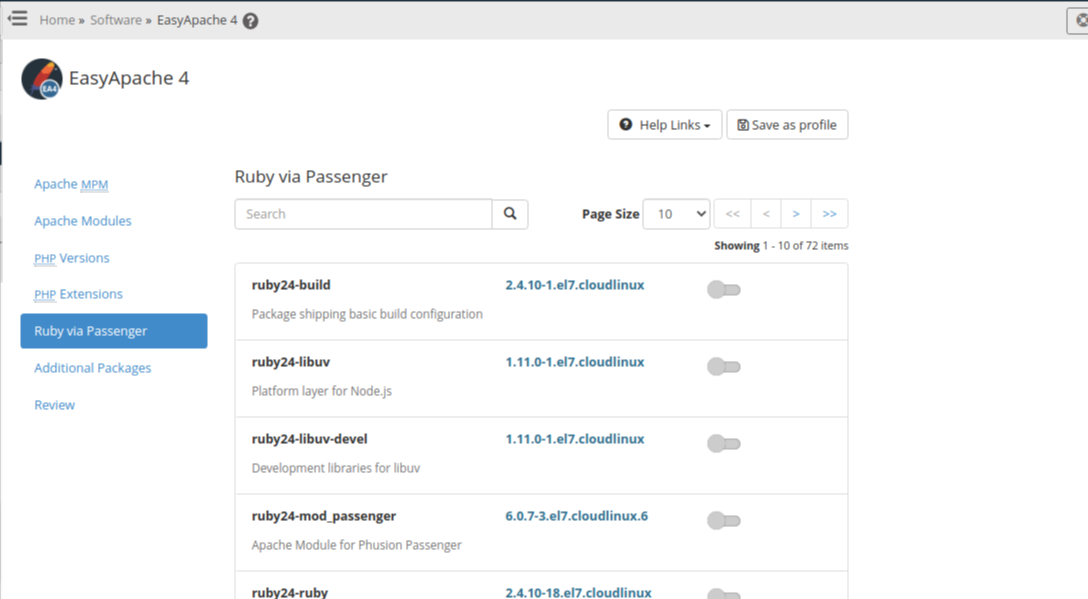Go to previous page with < button
The height and width of the screenshot is (599, 1088).
(766, 214)
